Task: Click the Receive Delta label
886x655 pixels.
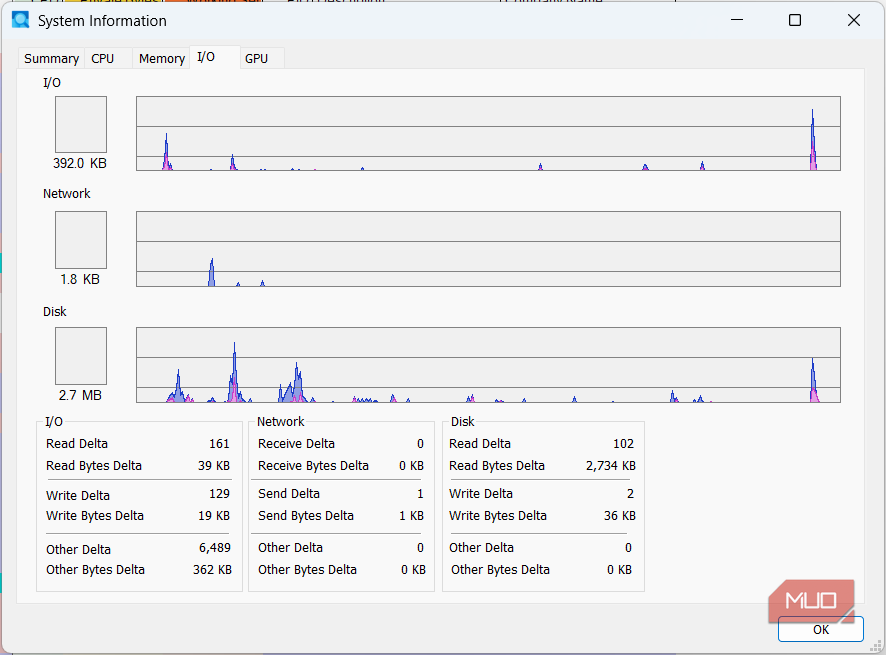Action: tap(296, 444)
